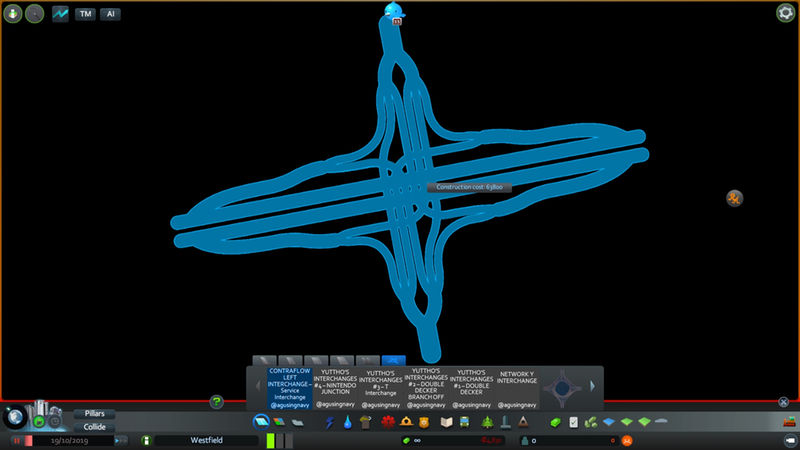Open the Water and Sewage menu
The height and width of the screenshot is (450, 800).
(347, 423)
